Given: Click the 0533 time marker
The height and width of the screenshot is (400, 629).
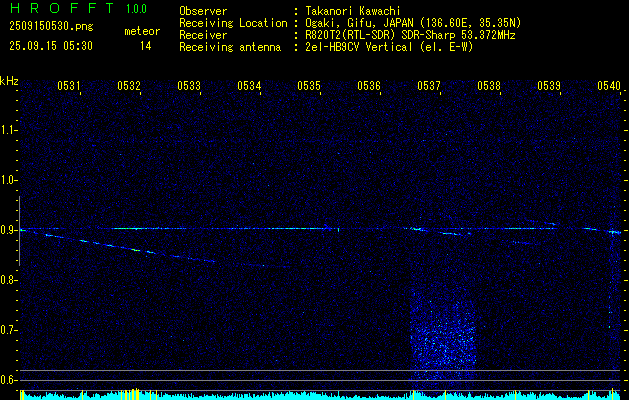Looking at the screenshot, I should (x=189, y=85).
